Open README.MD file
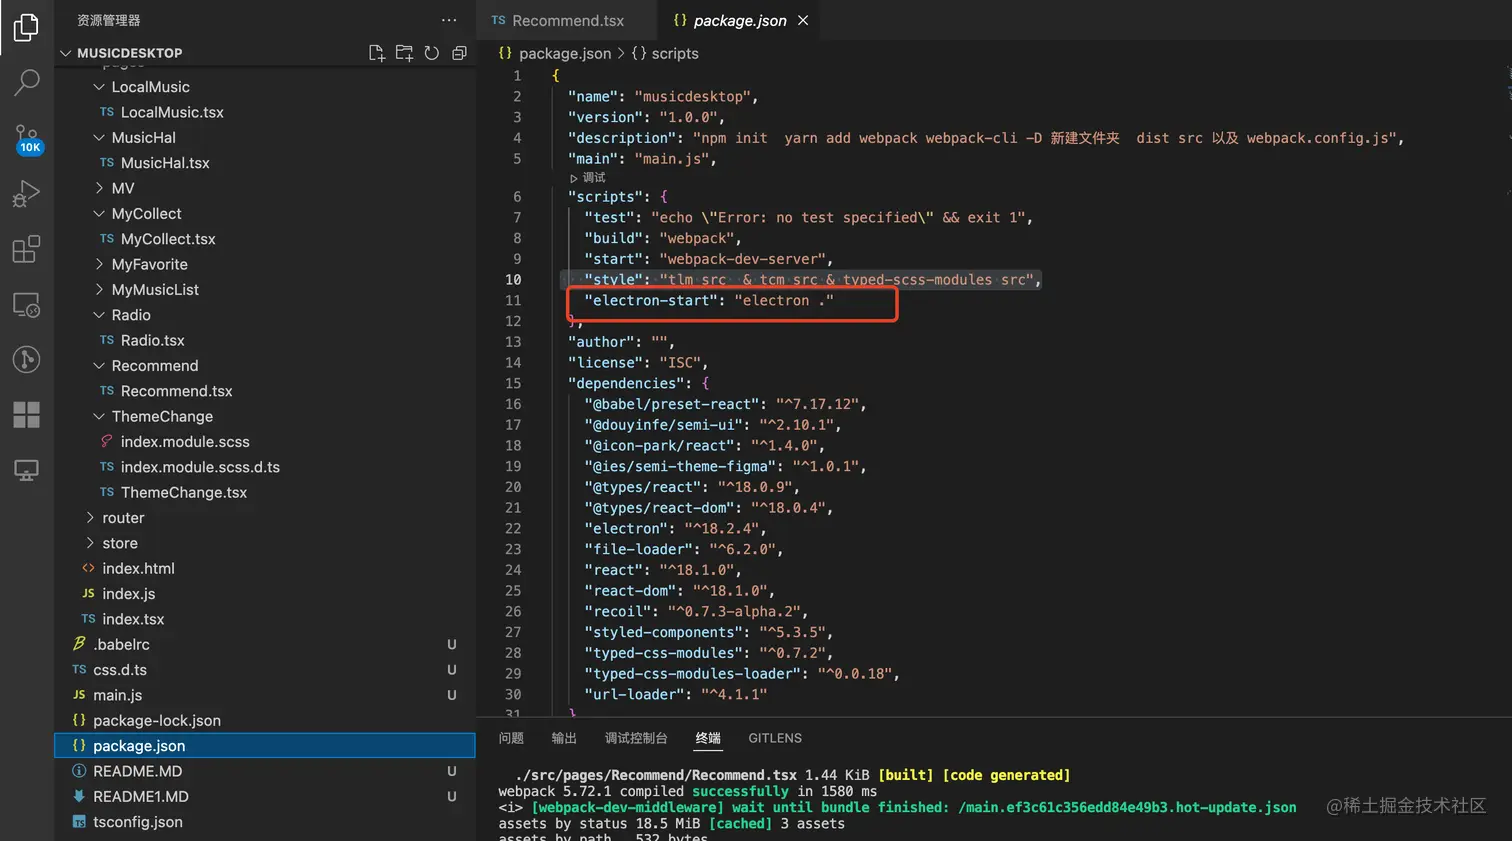 coord(265,771)
